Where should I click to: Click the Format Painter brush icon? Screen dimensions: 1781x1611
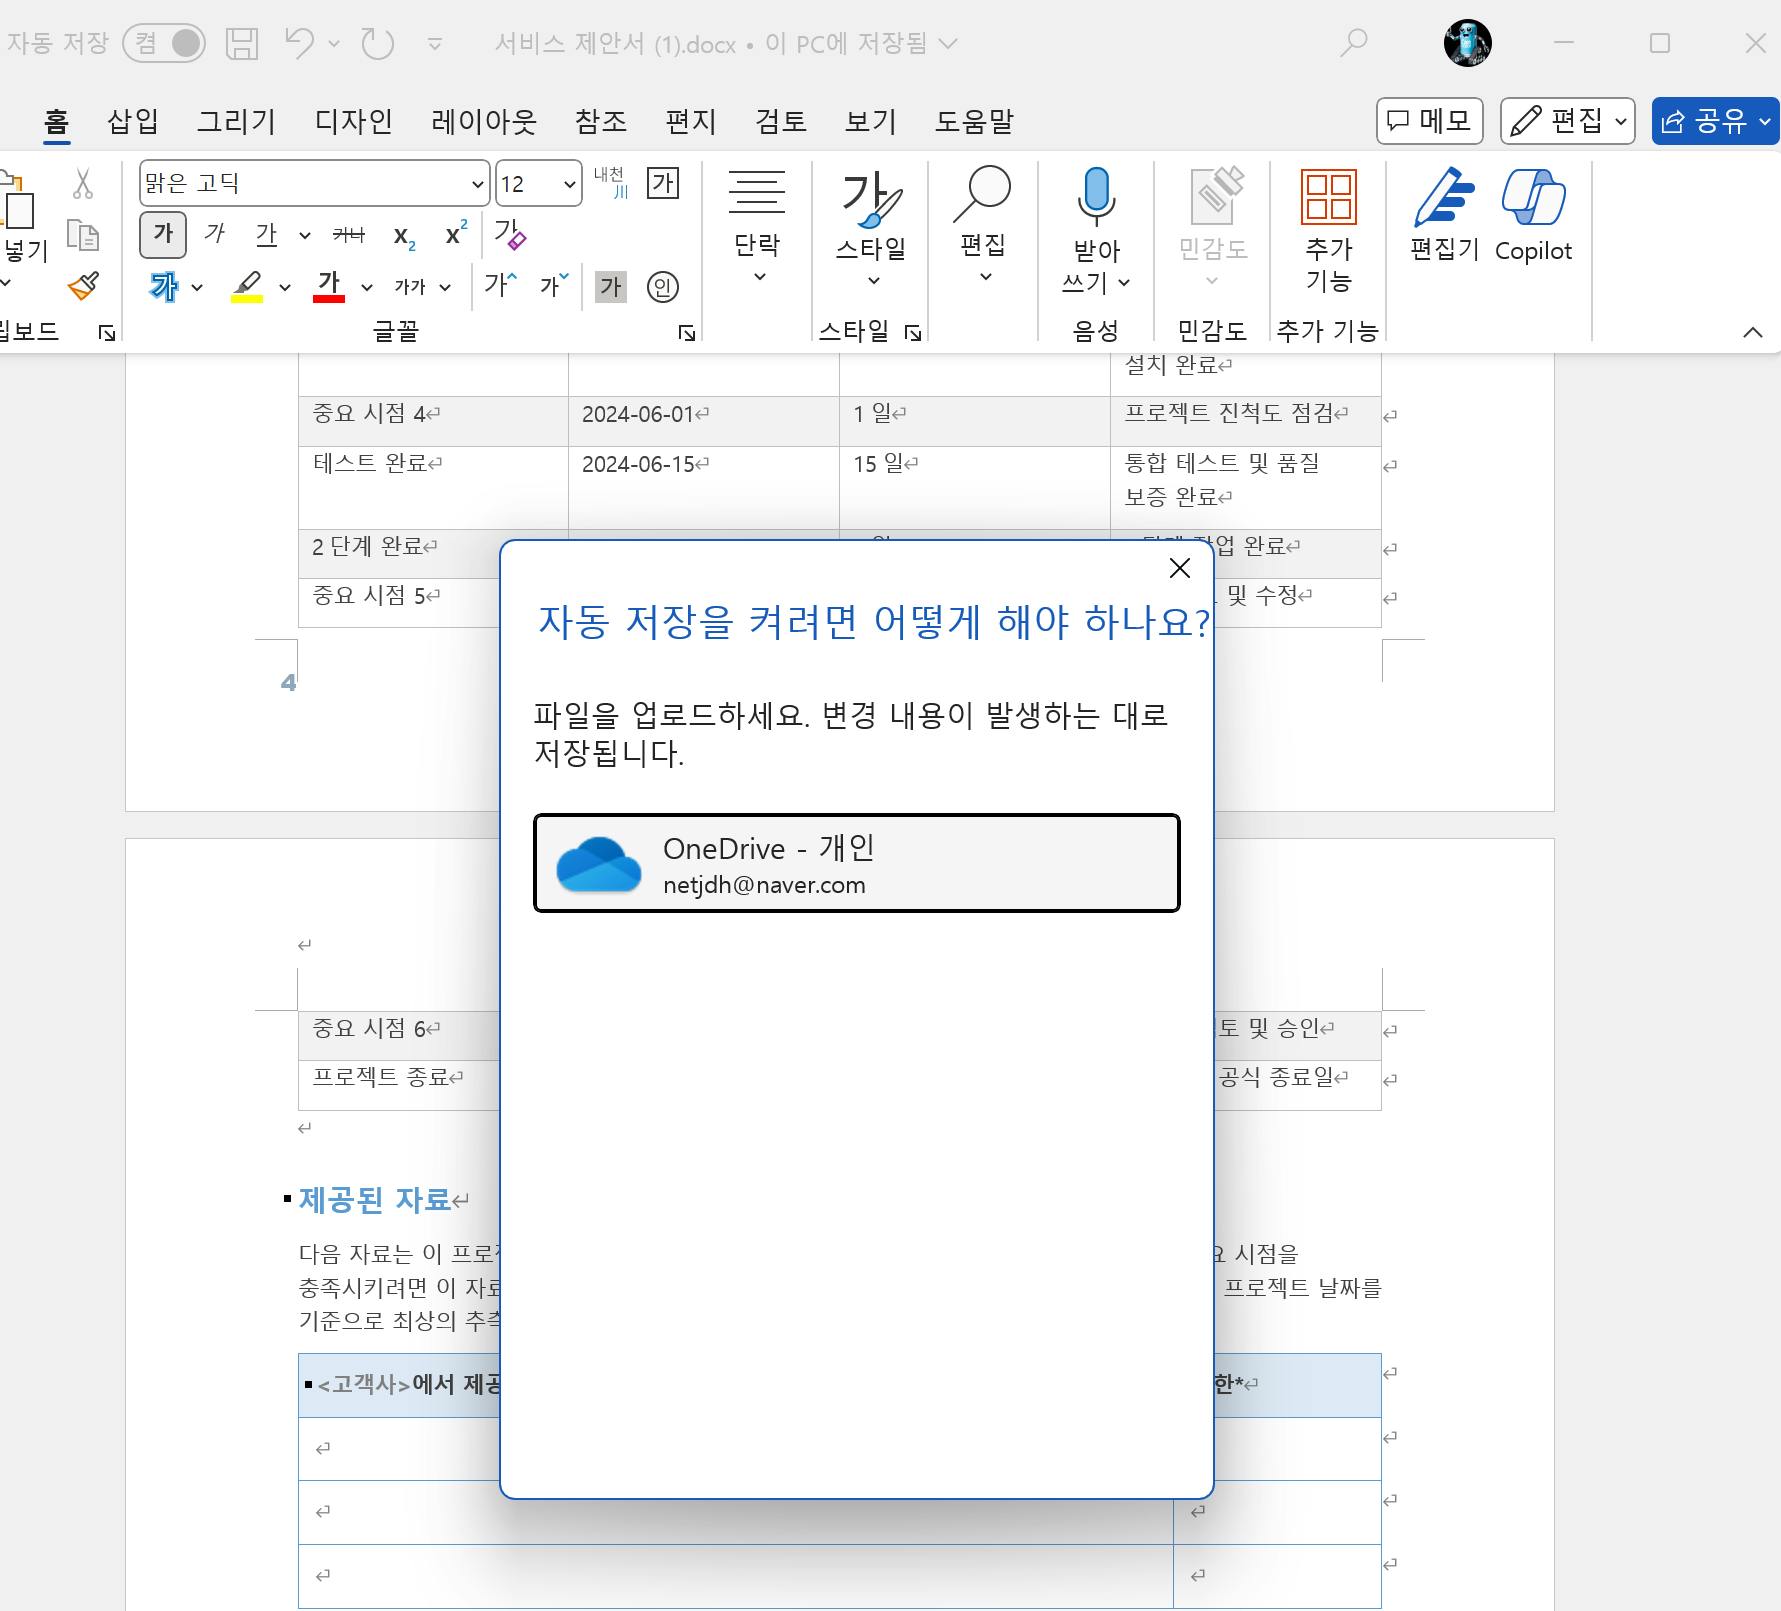pos(84,287)
